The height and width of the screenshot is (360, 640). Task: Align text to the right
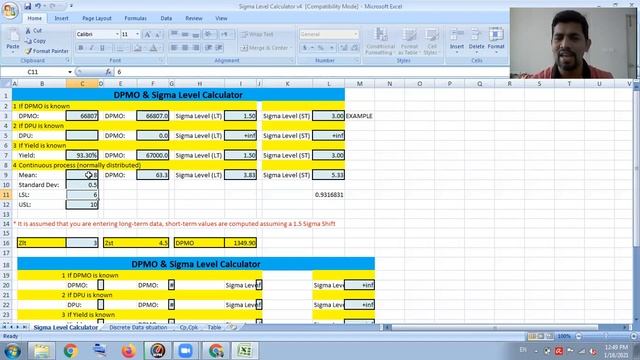[196, 48]
